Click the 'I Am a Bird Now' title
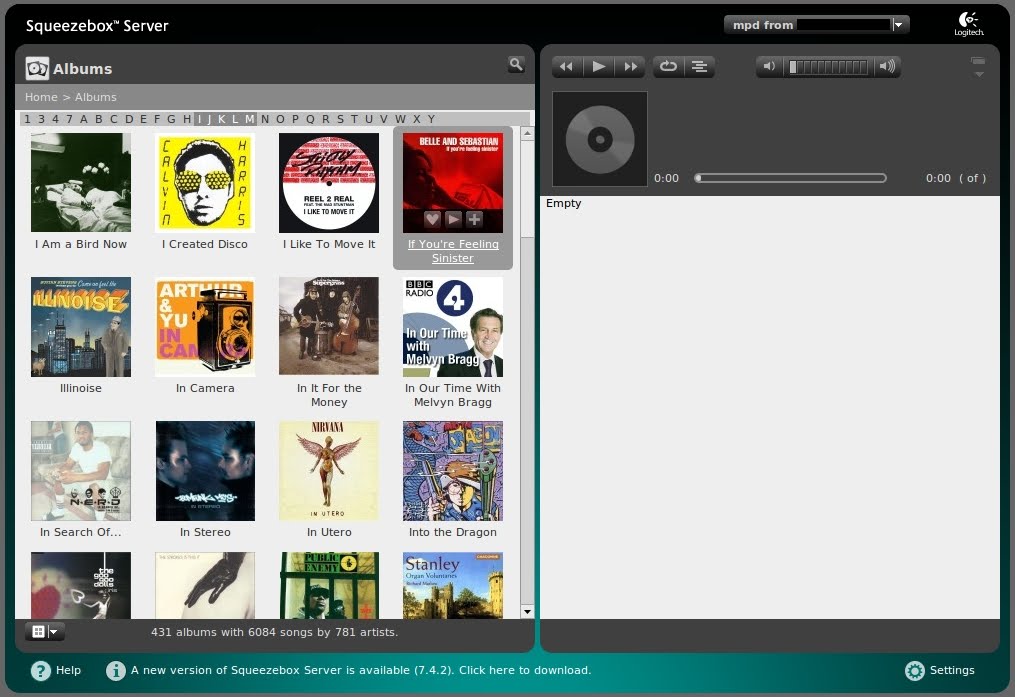The height and width of the screenshot is (697, 1015). 81,244
